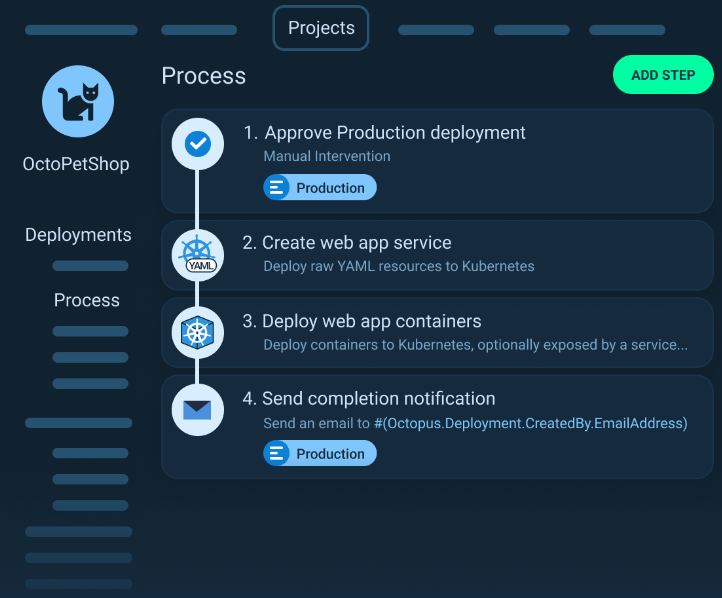722x598 pixels.
Task: Click the checkmark icon for step 1
Action: [198, 144]
